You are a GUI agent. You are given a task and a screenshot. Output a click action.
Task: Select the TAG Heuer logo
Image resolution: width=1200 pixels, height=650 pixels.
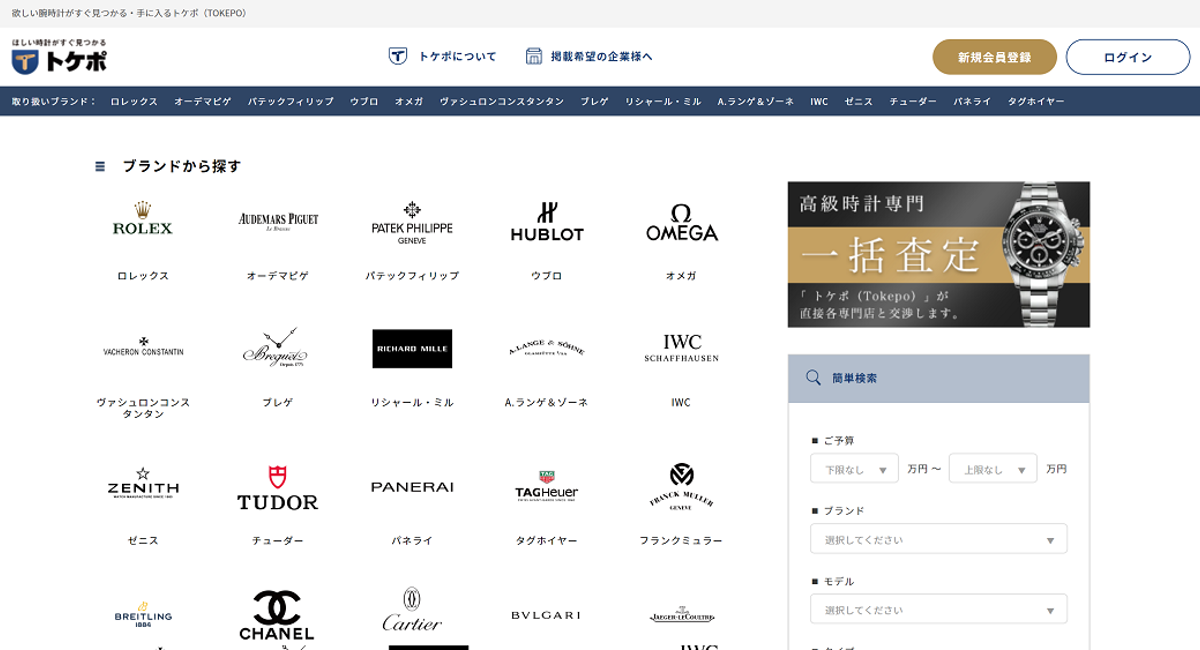tap(547, 487)
